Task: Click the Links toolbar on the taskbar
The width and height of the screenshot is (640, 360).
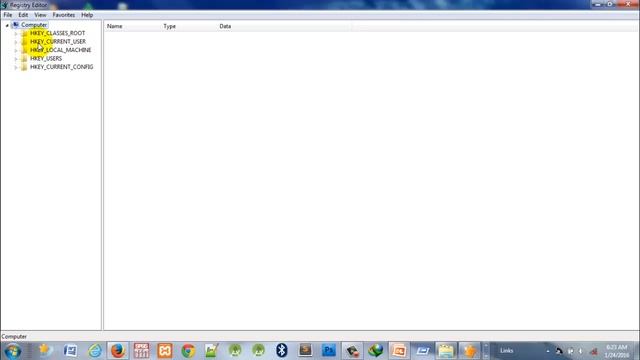Action: pos(507,351)
